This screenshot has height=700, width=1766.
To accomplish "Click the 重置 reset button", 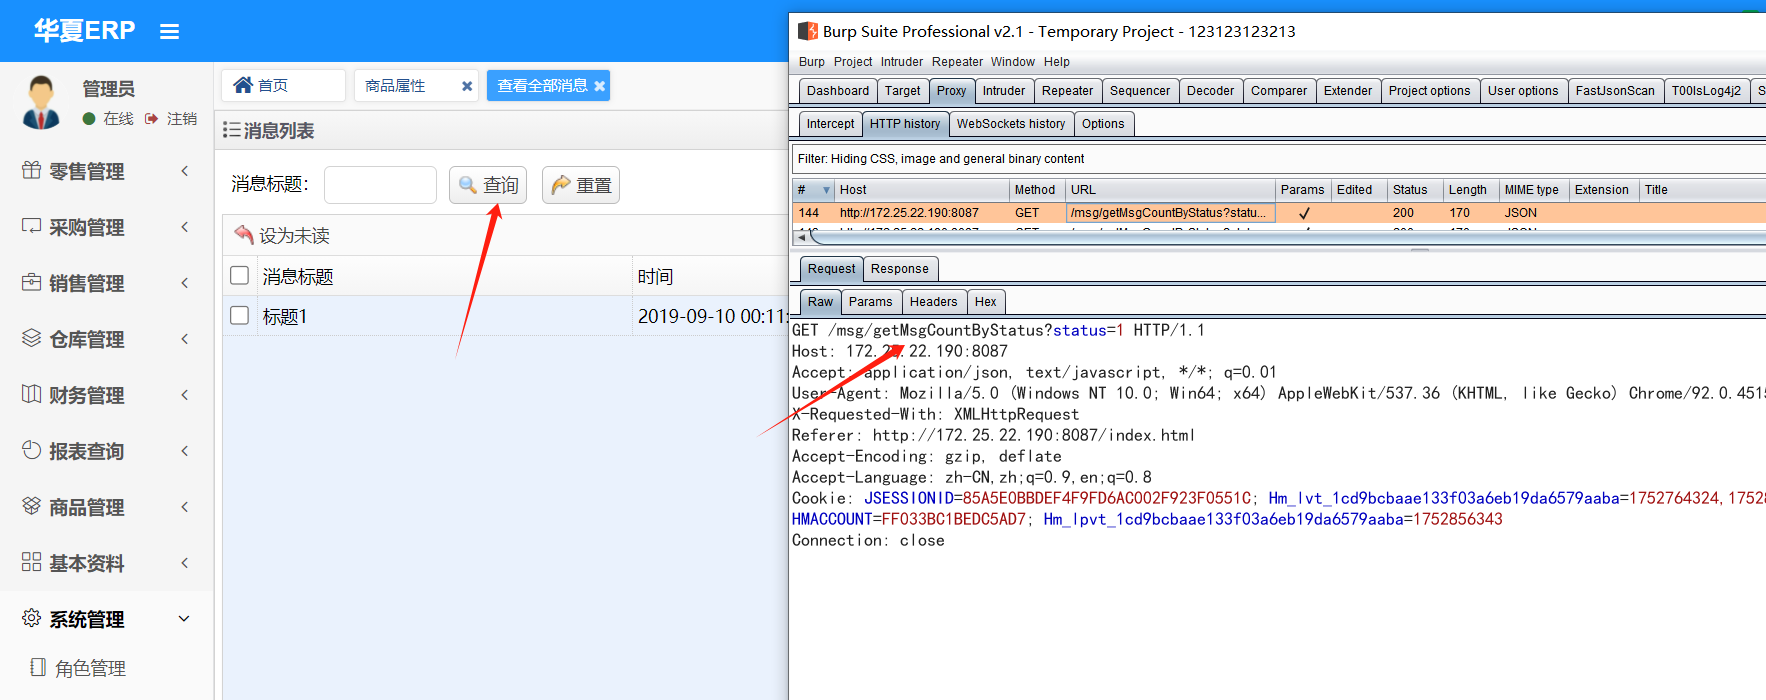I will coord(581,185).
